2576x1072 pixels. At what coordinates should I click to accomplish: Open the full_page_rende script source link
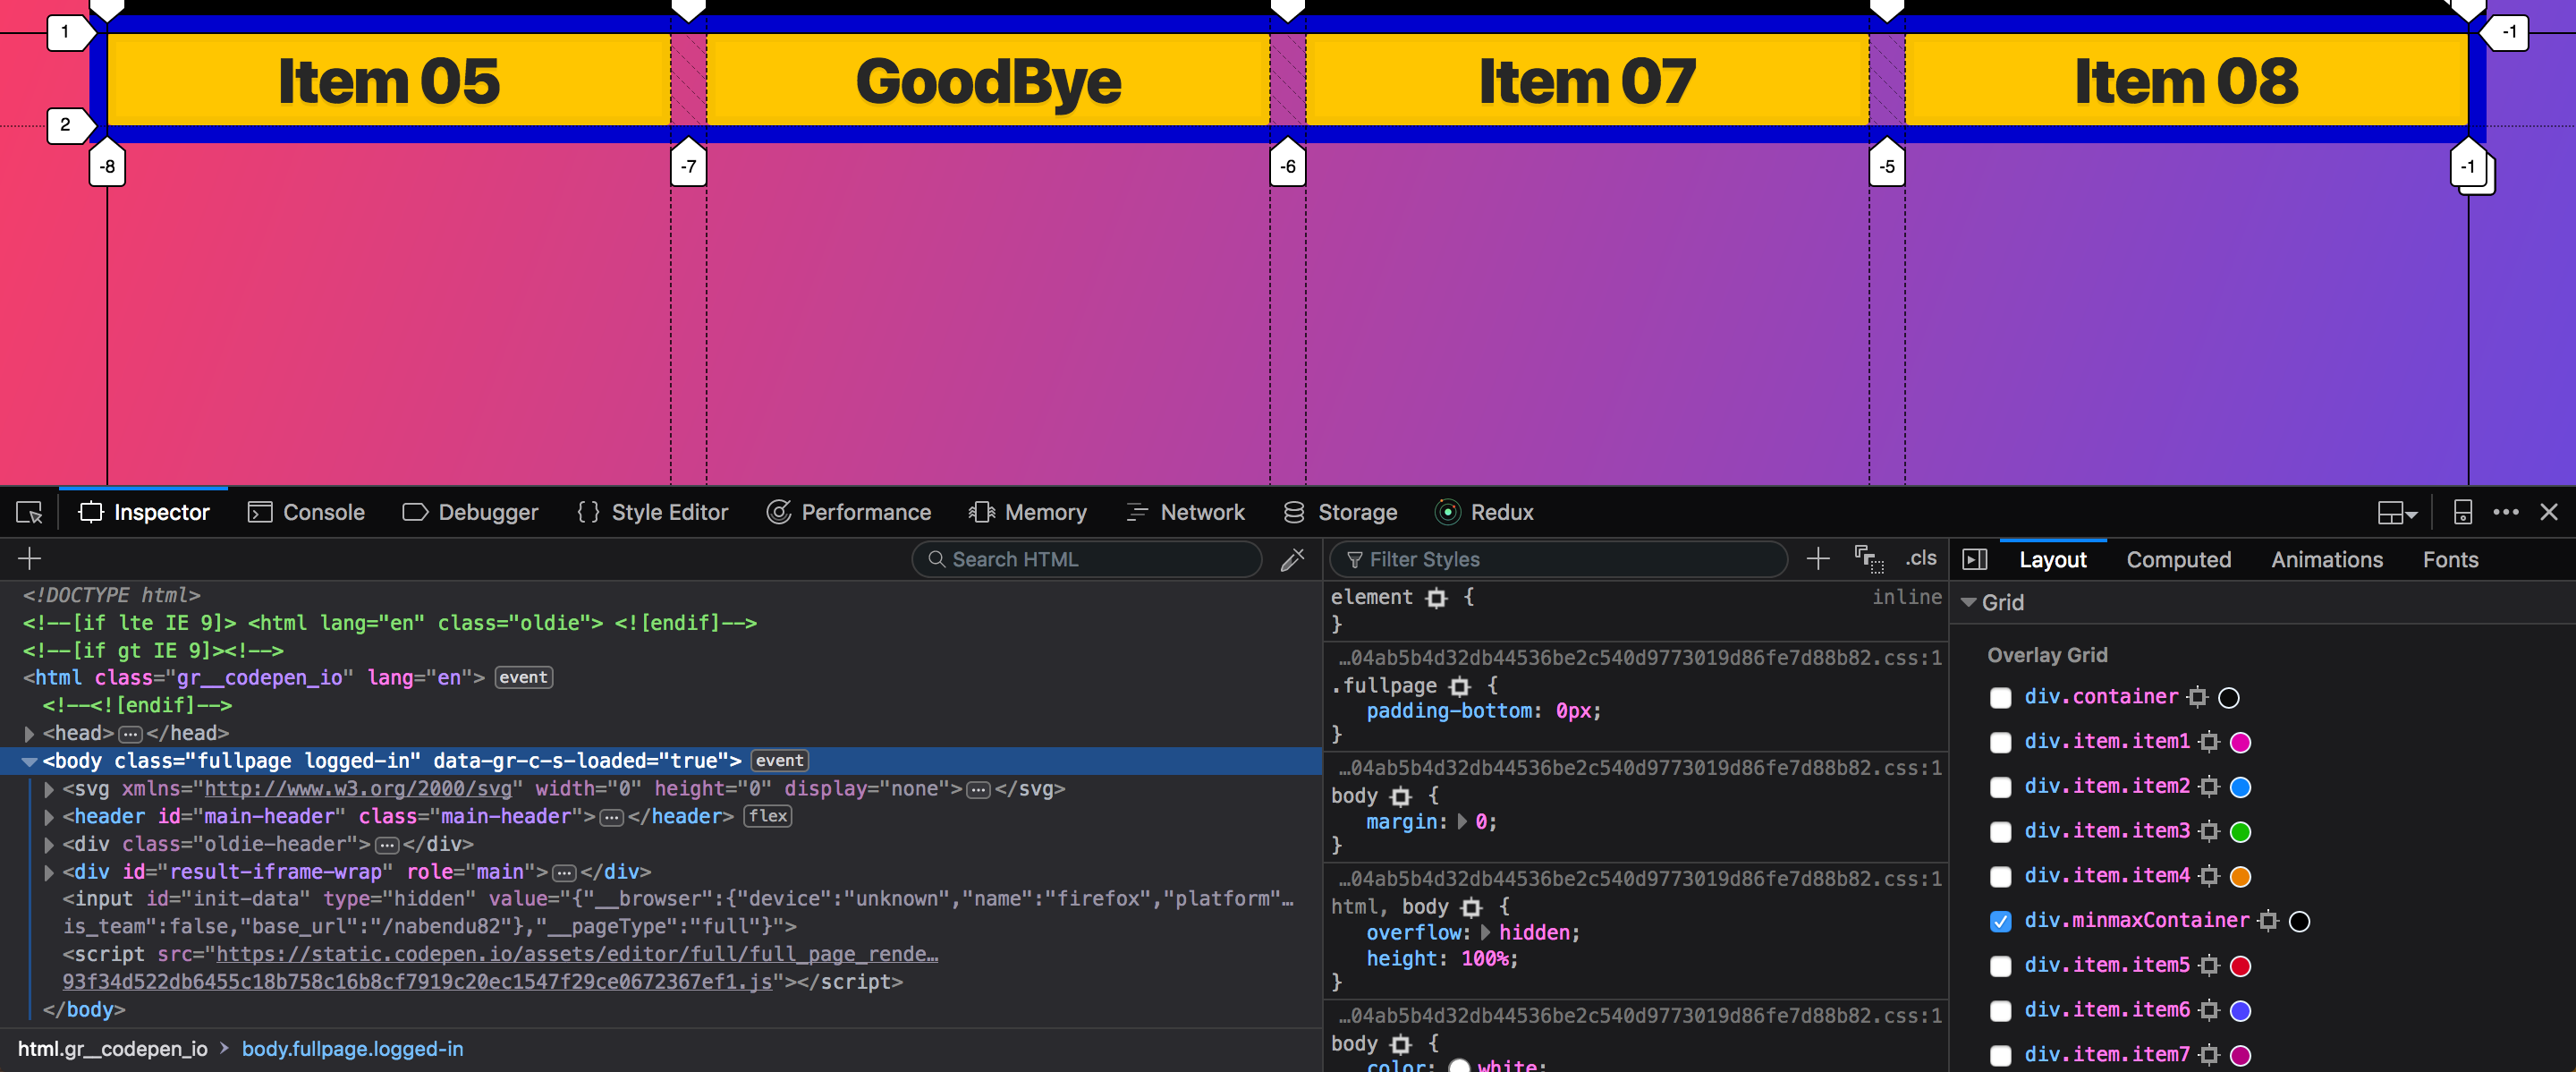[x=577, y=955]
